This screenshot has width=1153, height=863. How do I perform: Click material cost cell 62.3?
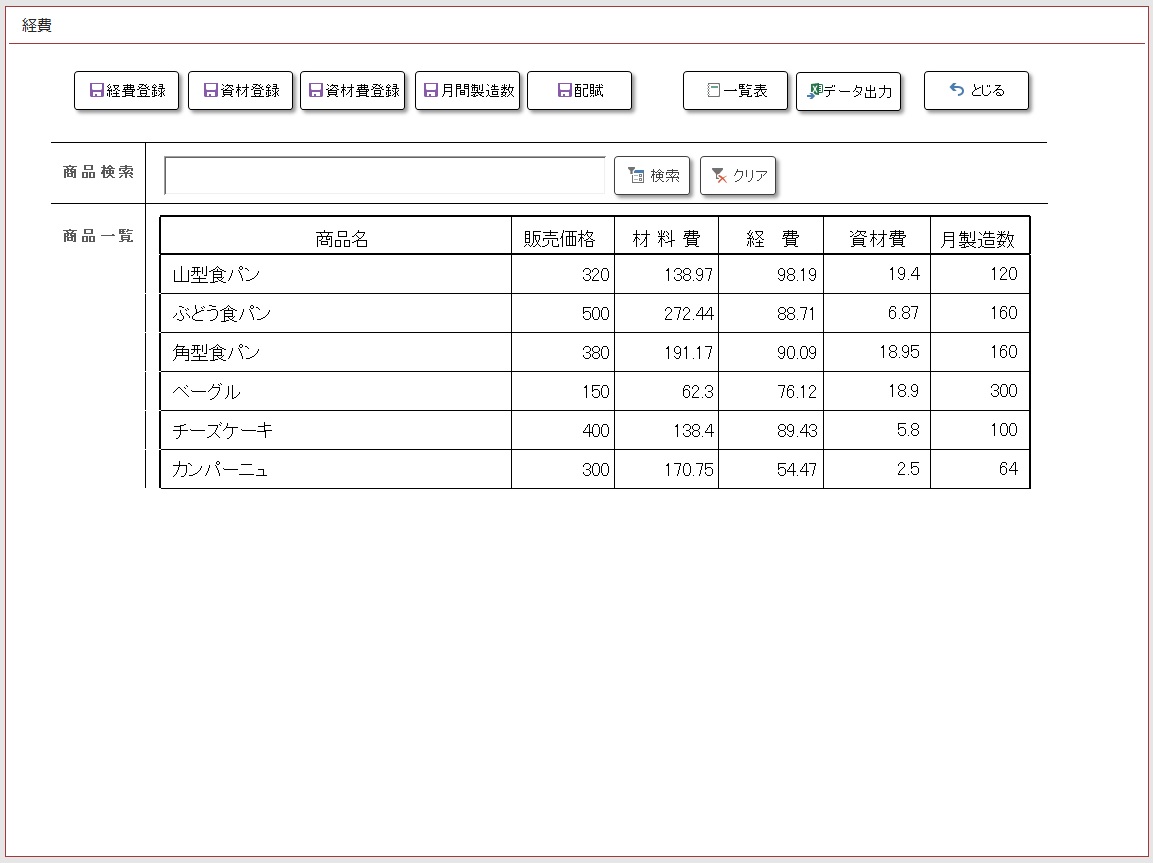coord(667,391)
